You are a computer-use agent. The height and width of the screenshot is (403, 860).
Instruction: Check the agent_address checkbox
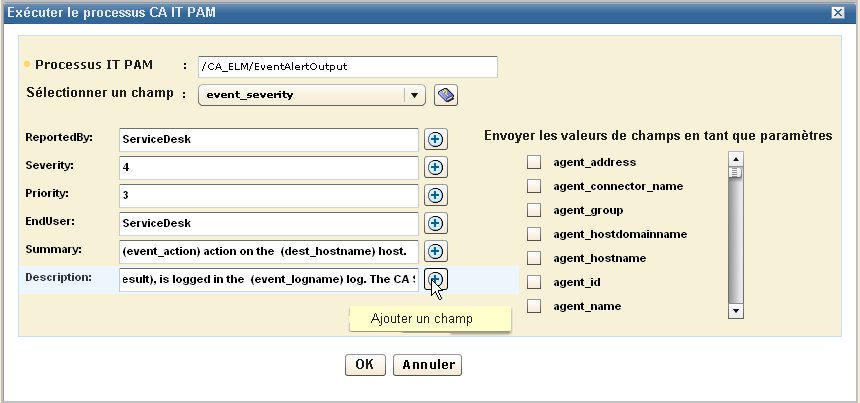click(x=534, y=162)
